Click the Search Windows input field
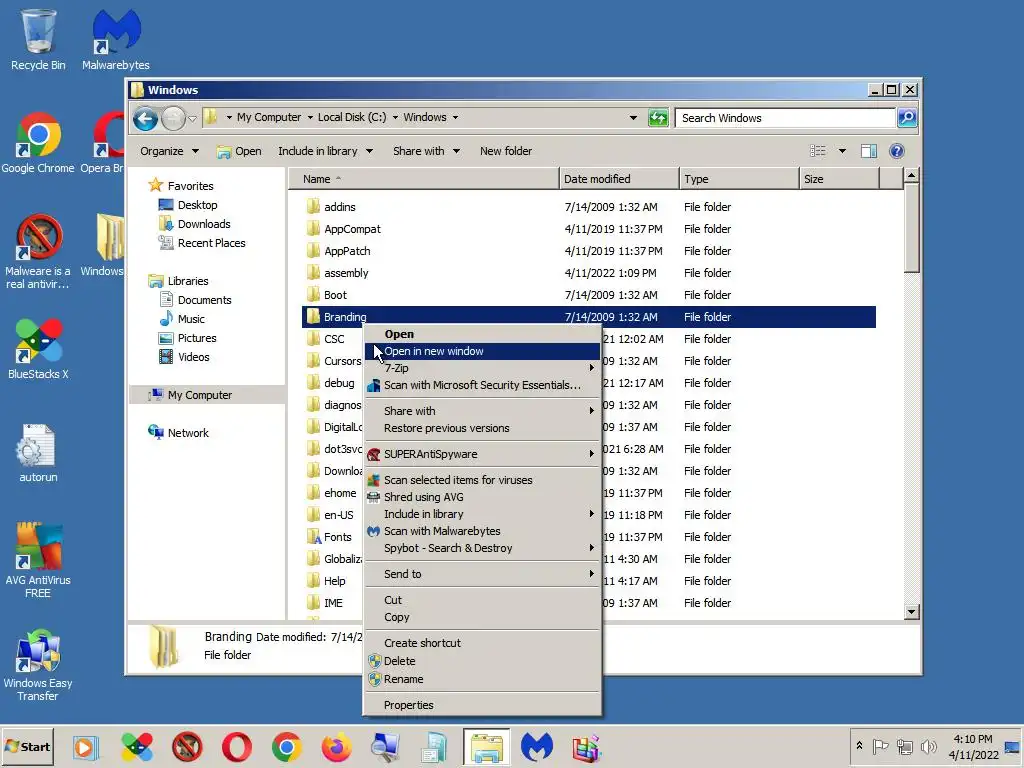 (786, 118)
